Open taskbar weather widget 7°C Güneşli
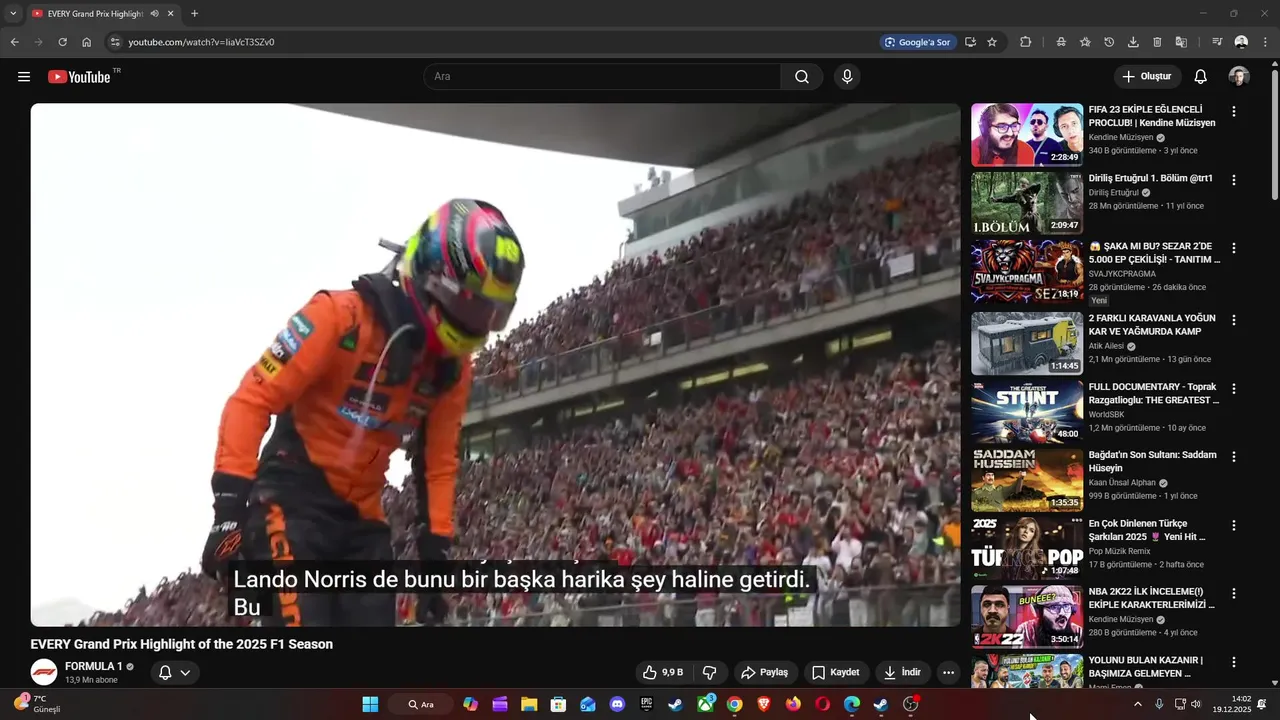The height and width of the screenshot is (720, 1280). pyautogui.click(x=37, y=704)
